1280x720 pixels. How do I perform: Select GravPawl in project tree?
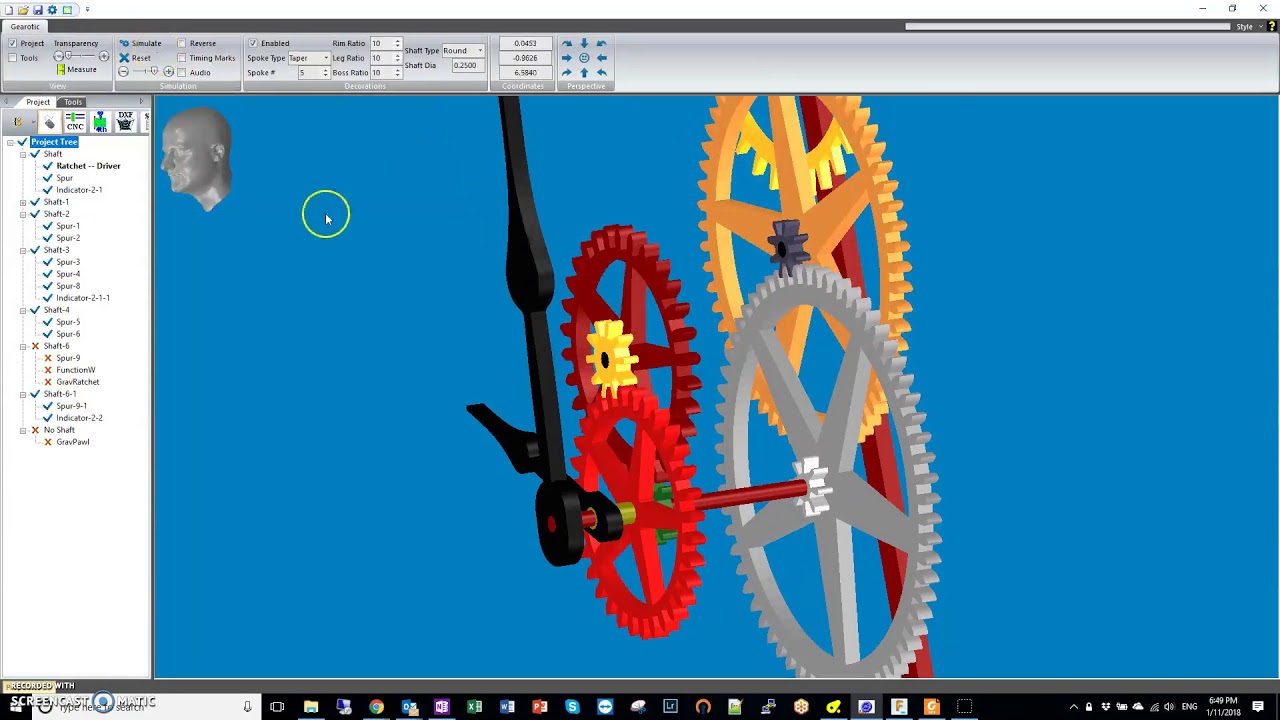coord(73,442)
